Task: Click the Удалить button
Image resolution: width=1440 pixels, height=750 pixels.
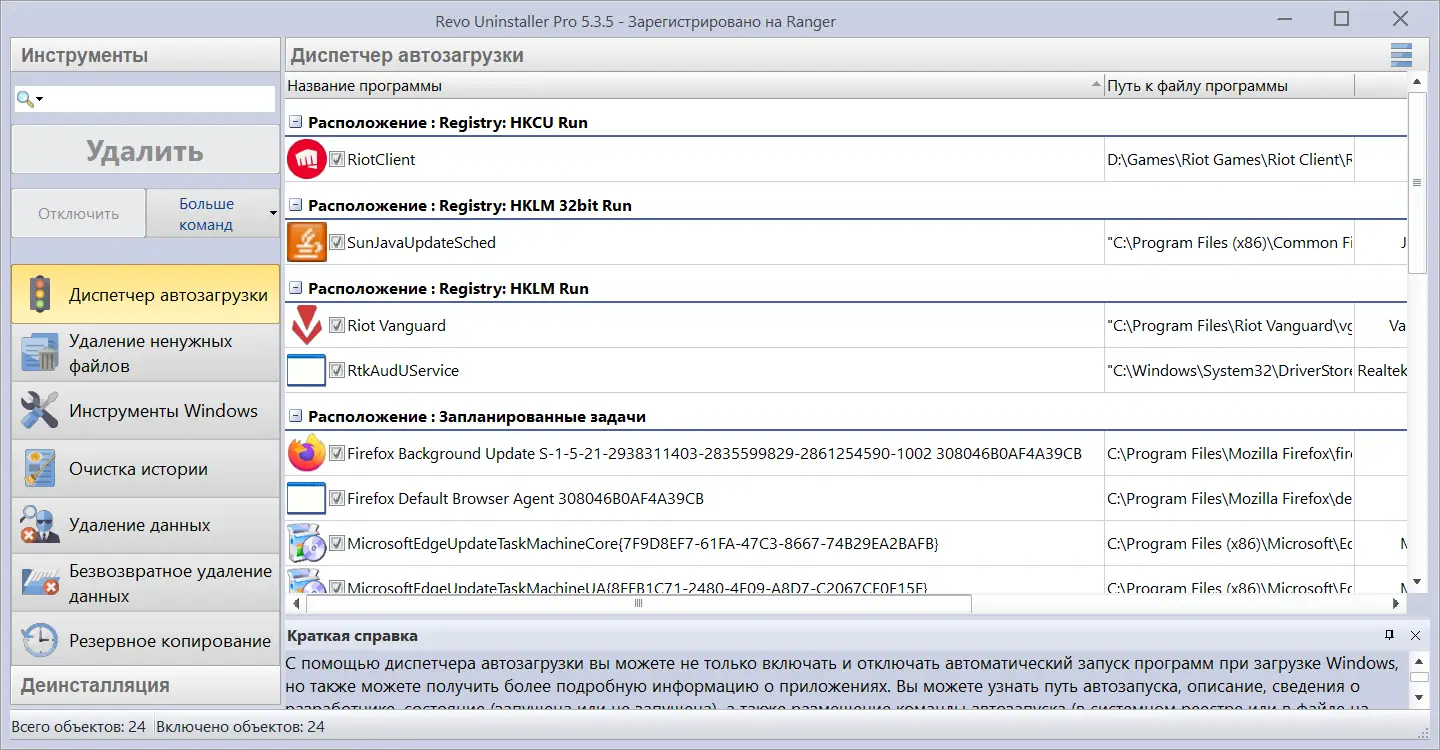Action: [144, 149]
